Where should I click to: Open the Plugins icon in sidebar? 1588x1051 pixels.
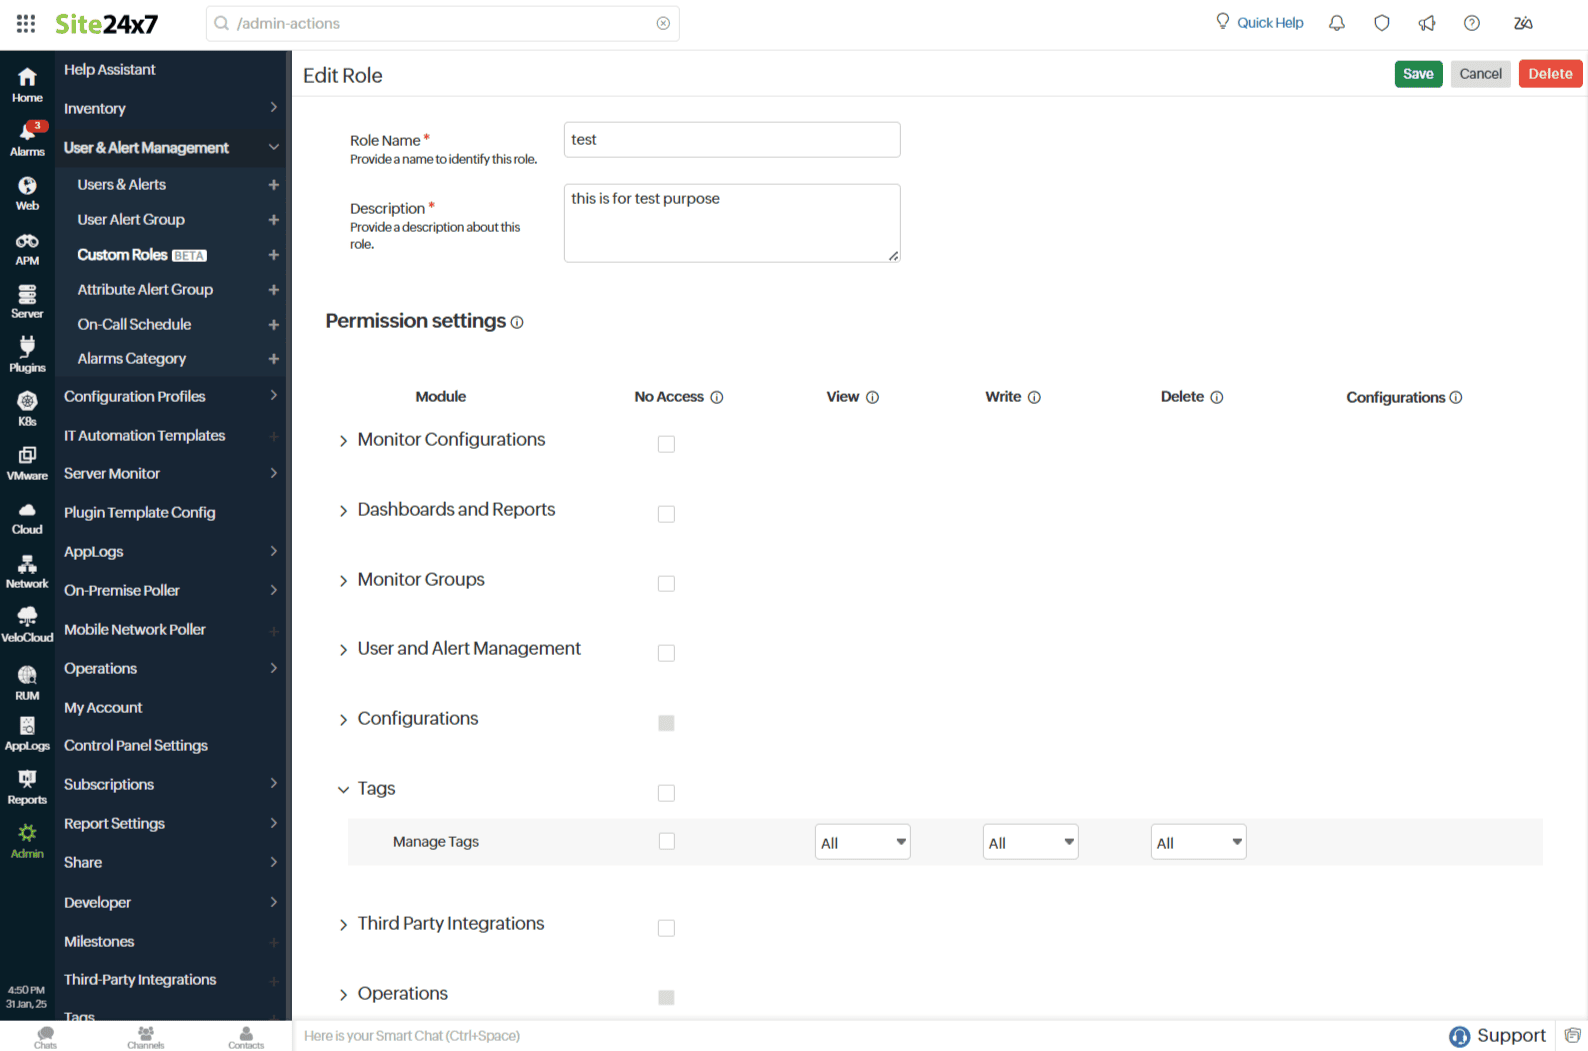coord(27,354)
